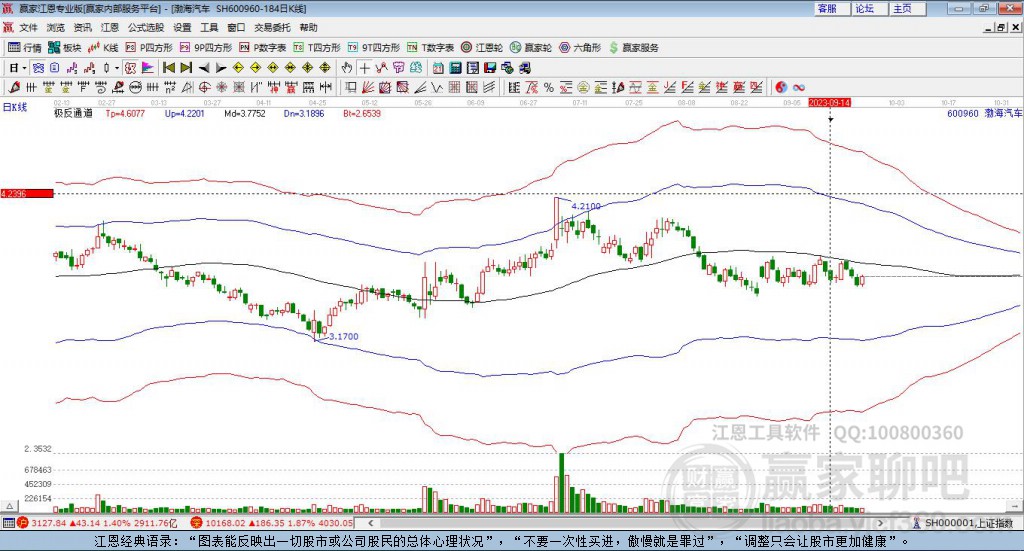Select the parallel channel lines tool
1024x551 pixels.
[489, 87]
